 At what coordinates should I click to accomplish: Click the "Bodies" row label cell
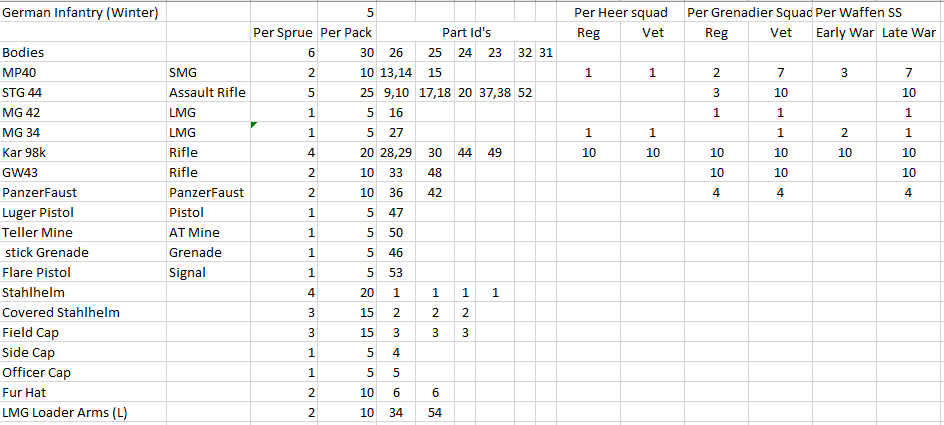pyautogui.click(x=82, y=52)
